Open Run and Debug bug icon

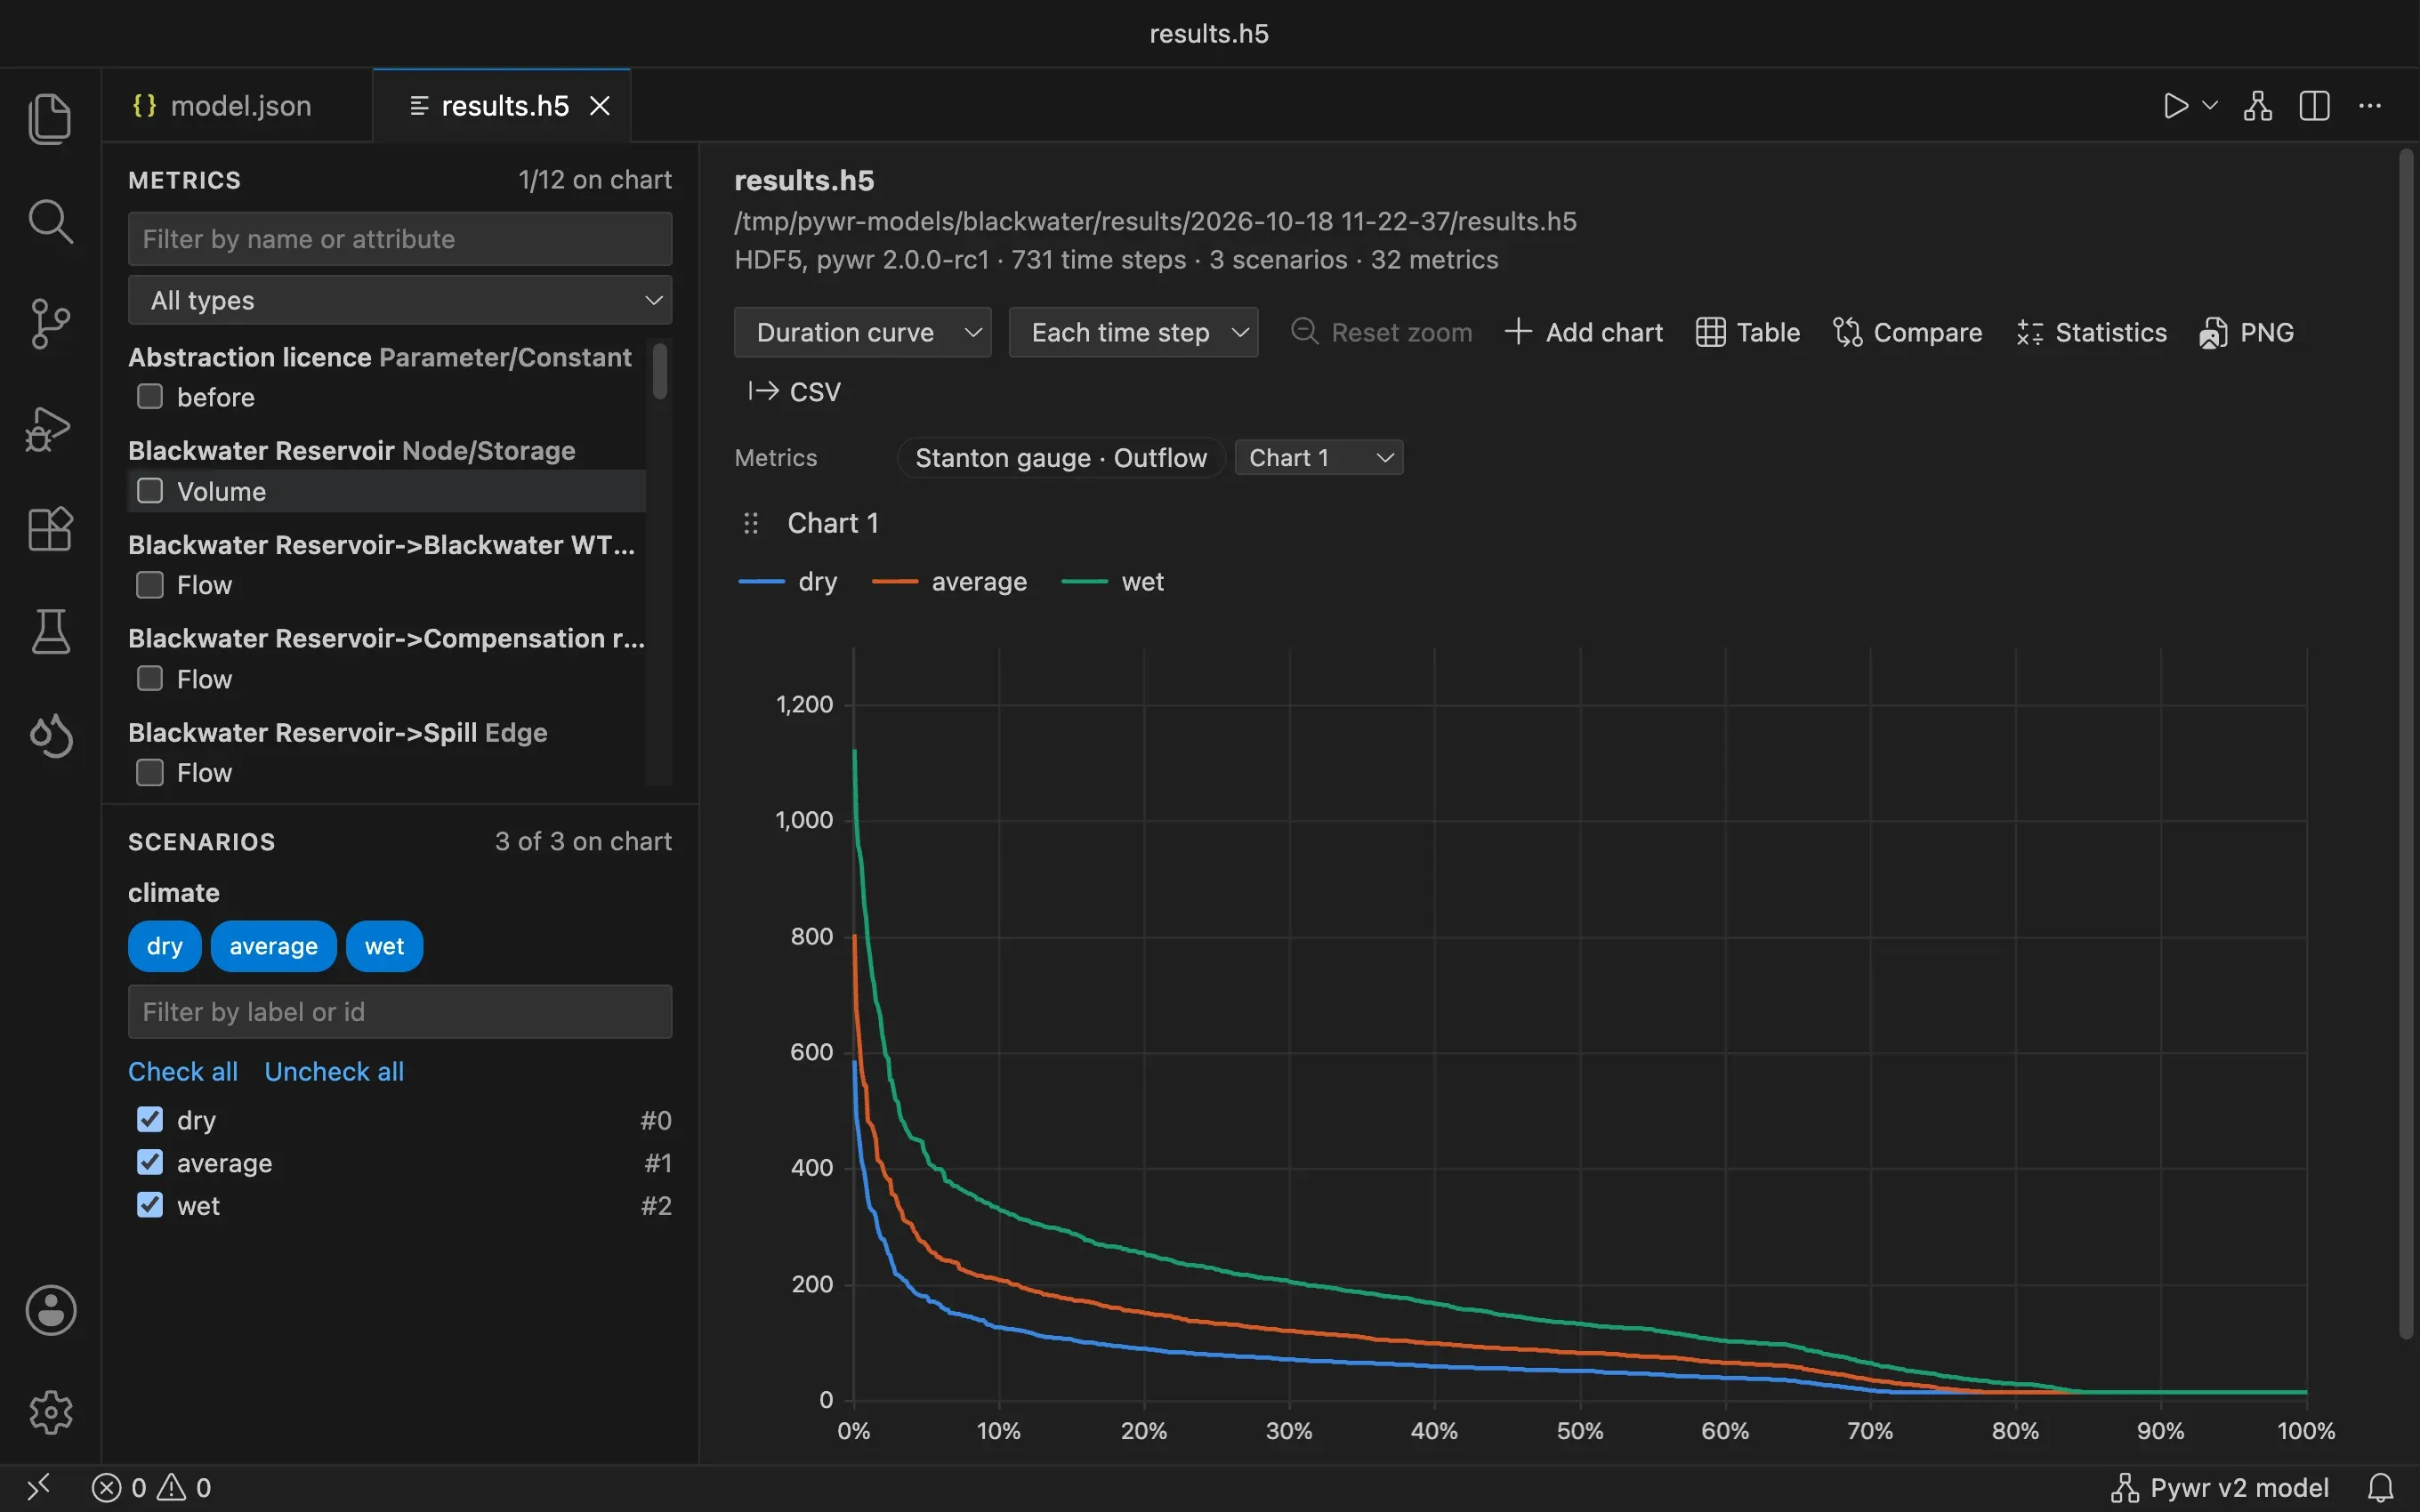coord(50,428)
